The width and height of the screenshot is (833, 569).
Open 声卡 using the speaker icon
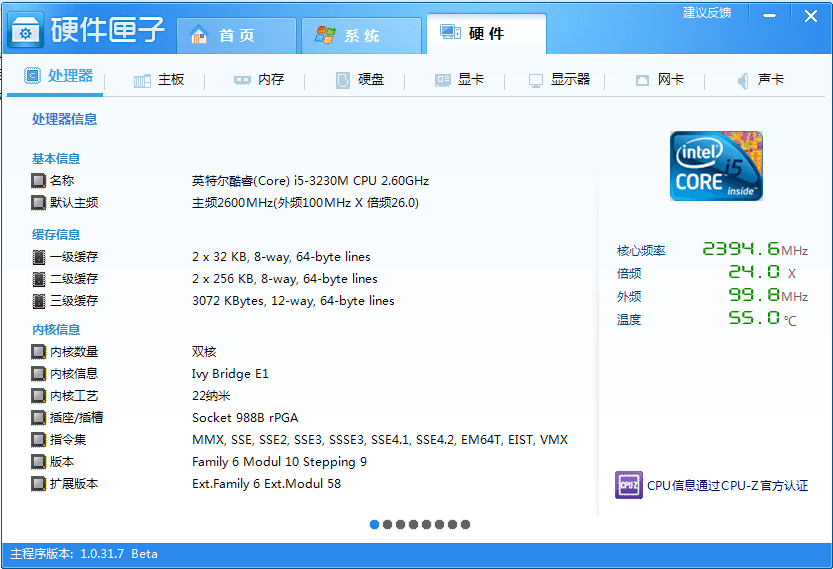[x=743, y=80]
